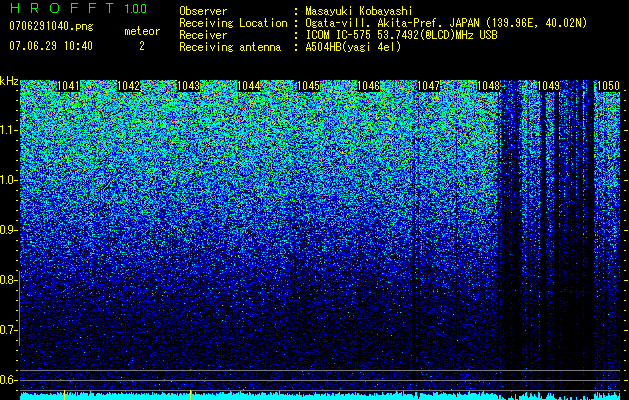This screenshot has height=400, width=629.
Task: Click the 1045 time marker label
Action: pyautogui.click(x=308, y=86)
